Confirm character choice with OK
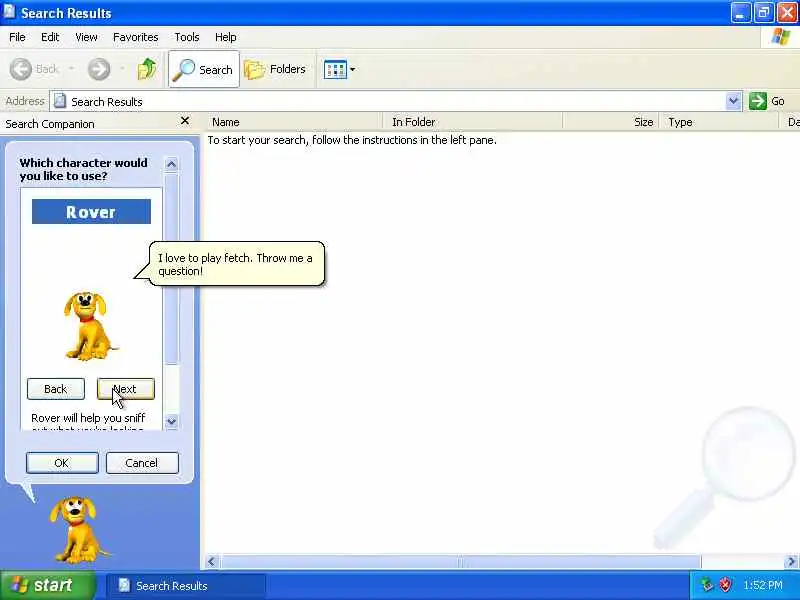Viewport: 800px width, 600px height. click(62, 463)
